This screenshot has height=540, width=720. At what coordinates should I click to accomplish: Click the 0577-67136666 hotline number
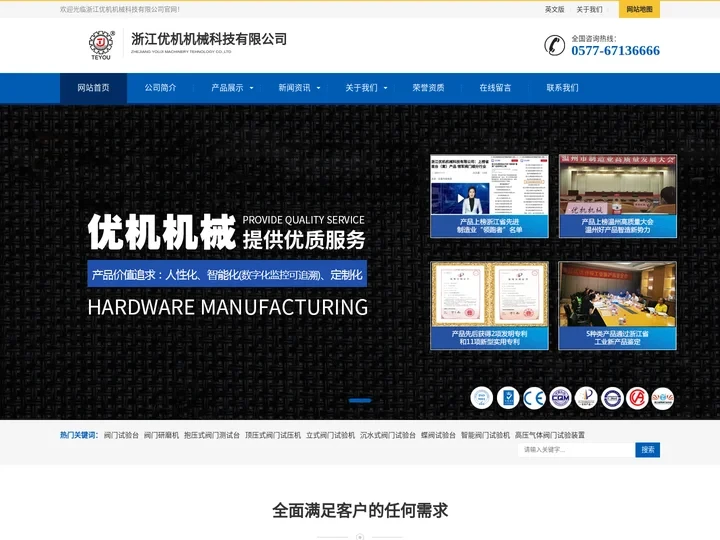pos(615,51)
